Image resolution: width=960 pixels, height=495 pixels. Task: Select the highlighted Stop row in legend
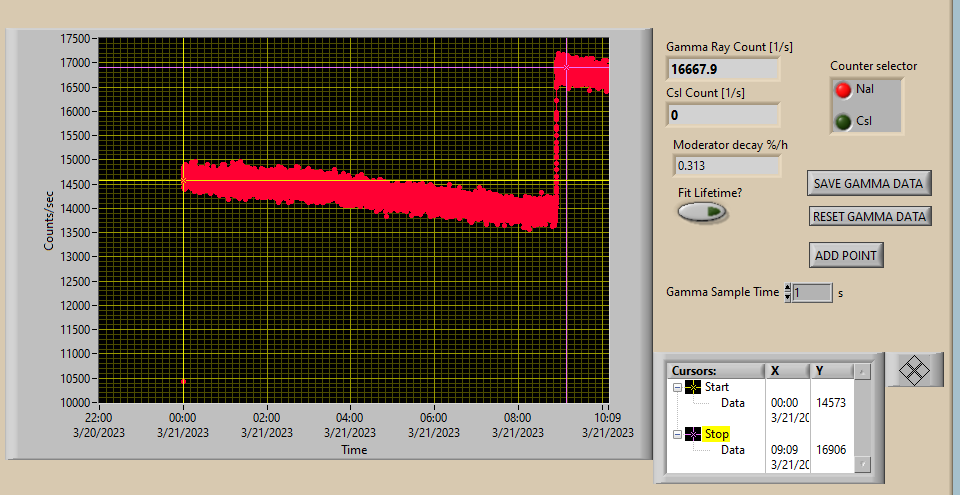click(716, 434)
